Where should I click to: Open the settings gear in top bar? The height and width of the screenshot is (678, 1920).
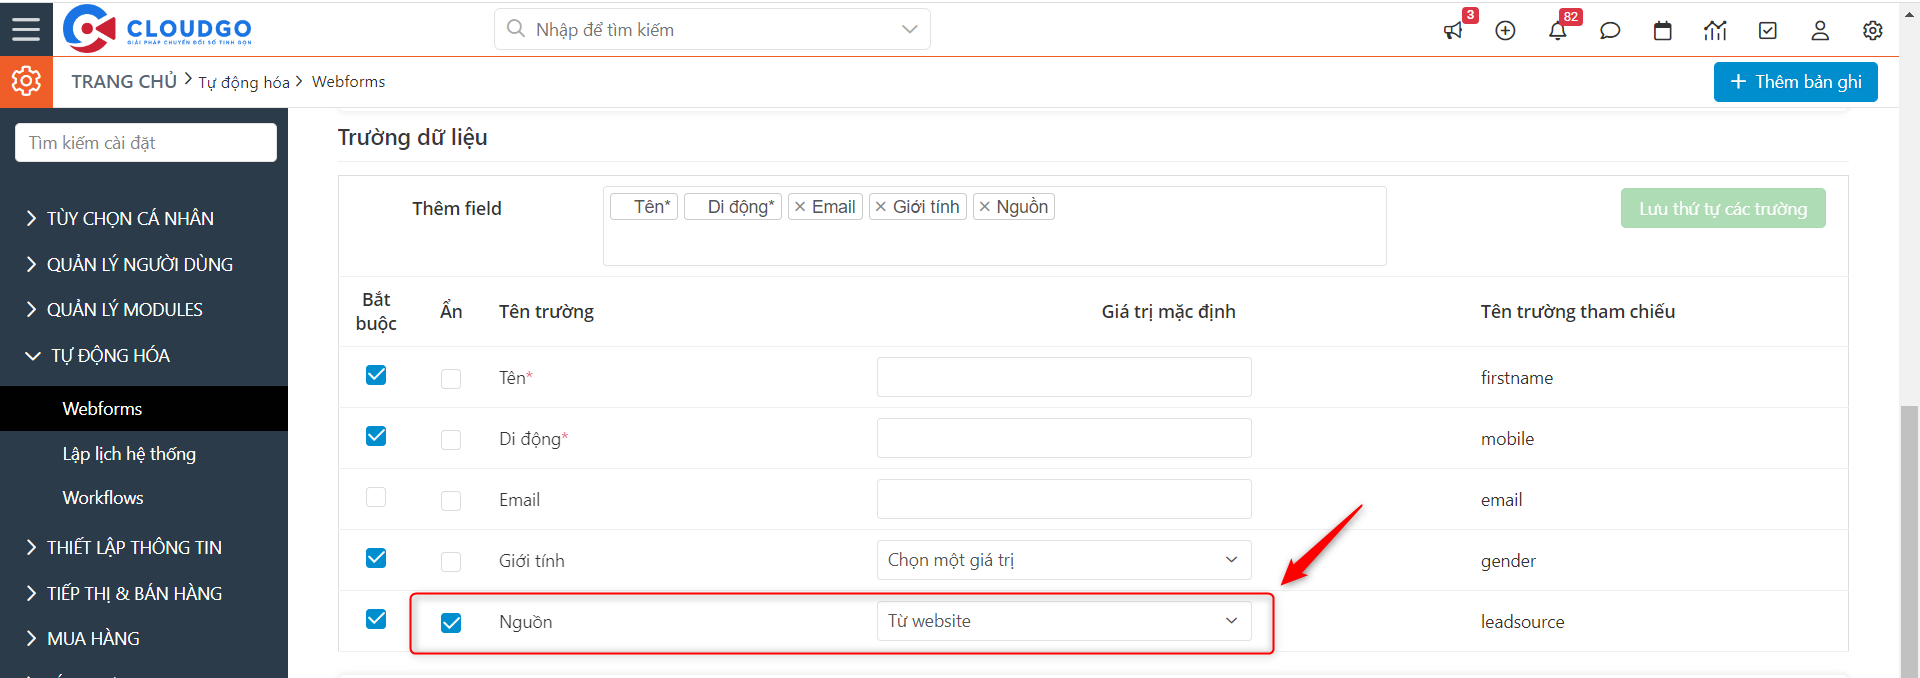tap(1872, 31)
